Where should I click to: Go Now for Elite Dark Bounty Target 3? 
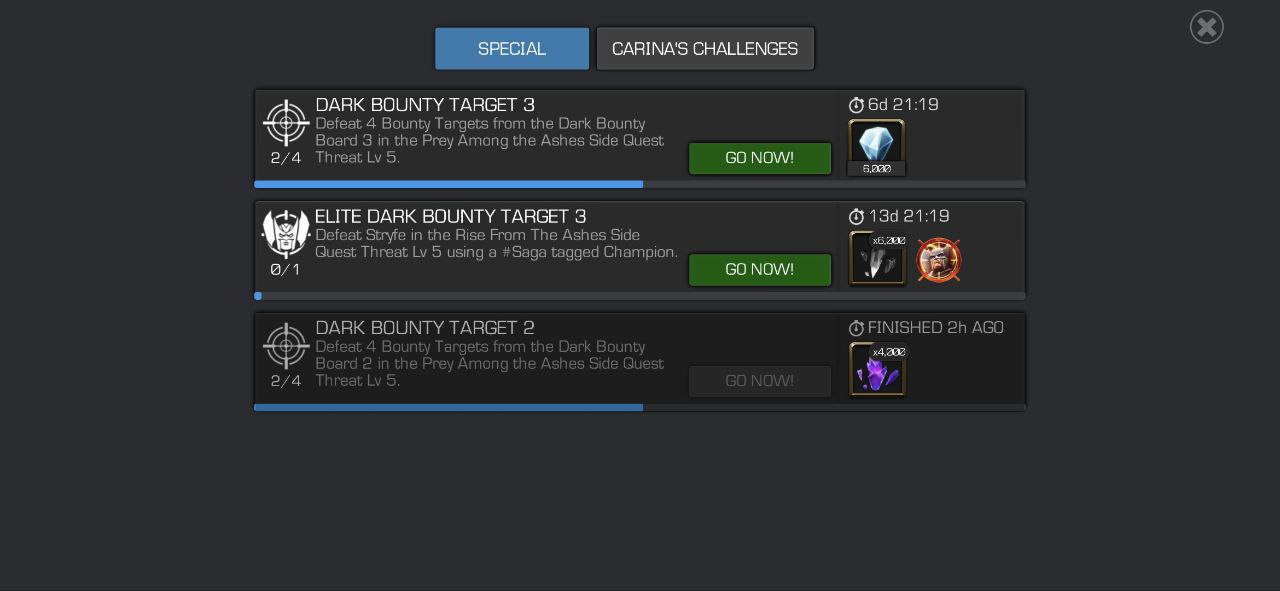click(x=760, y=270)
